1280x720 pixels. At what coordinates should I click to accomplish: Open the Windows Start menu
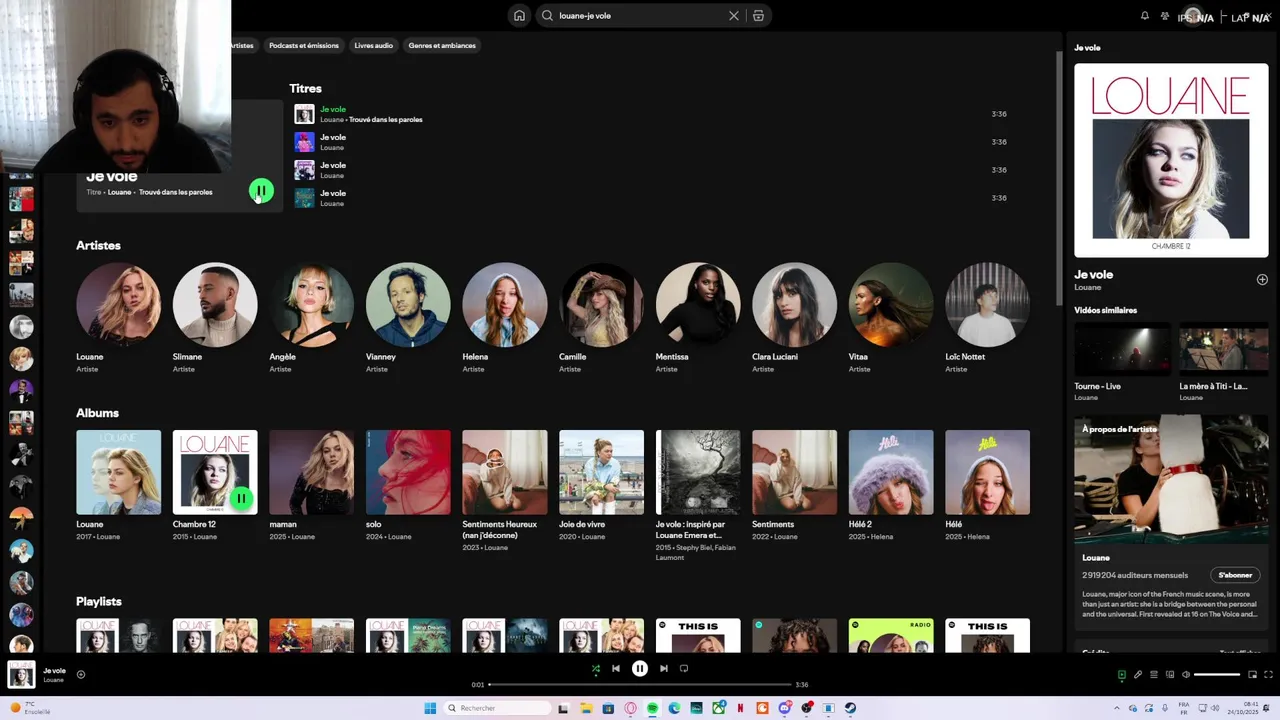coord(430,708)
